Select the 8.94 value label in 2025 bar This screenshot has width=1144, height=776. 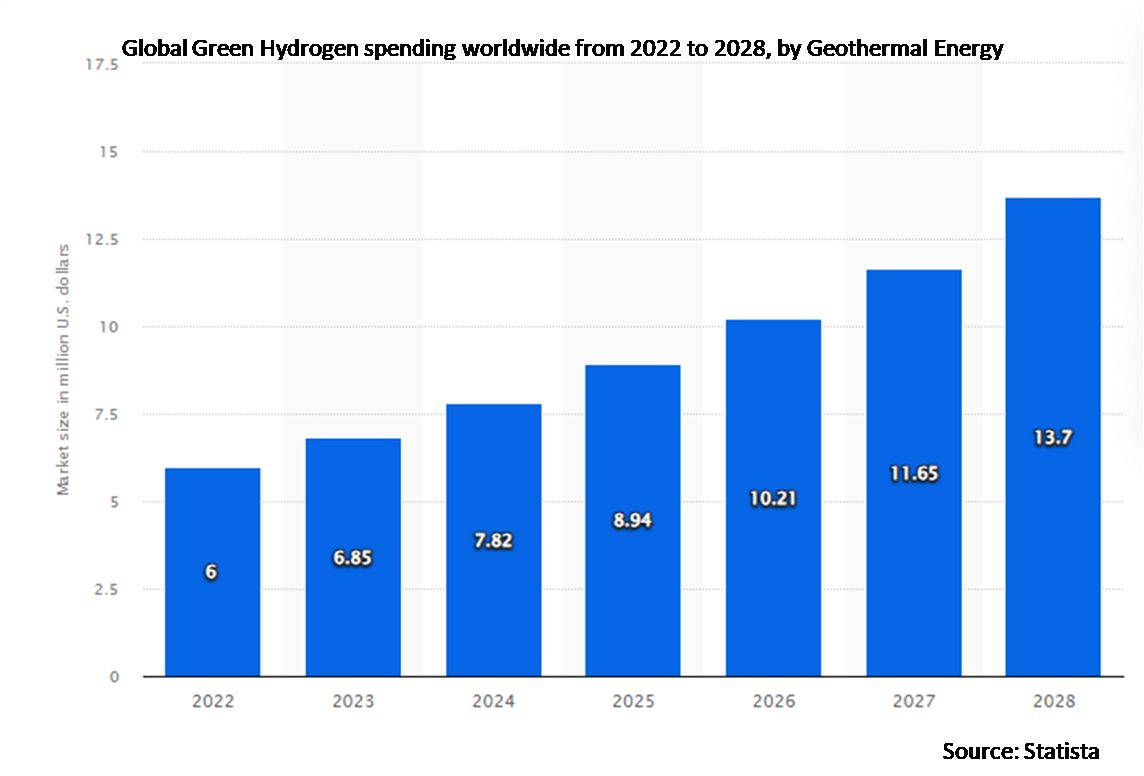[633, 520]
